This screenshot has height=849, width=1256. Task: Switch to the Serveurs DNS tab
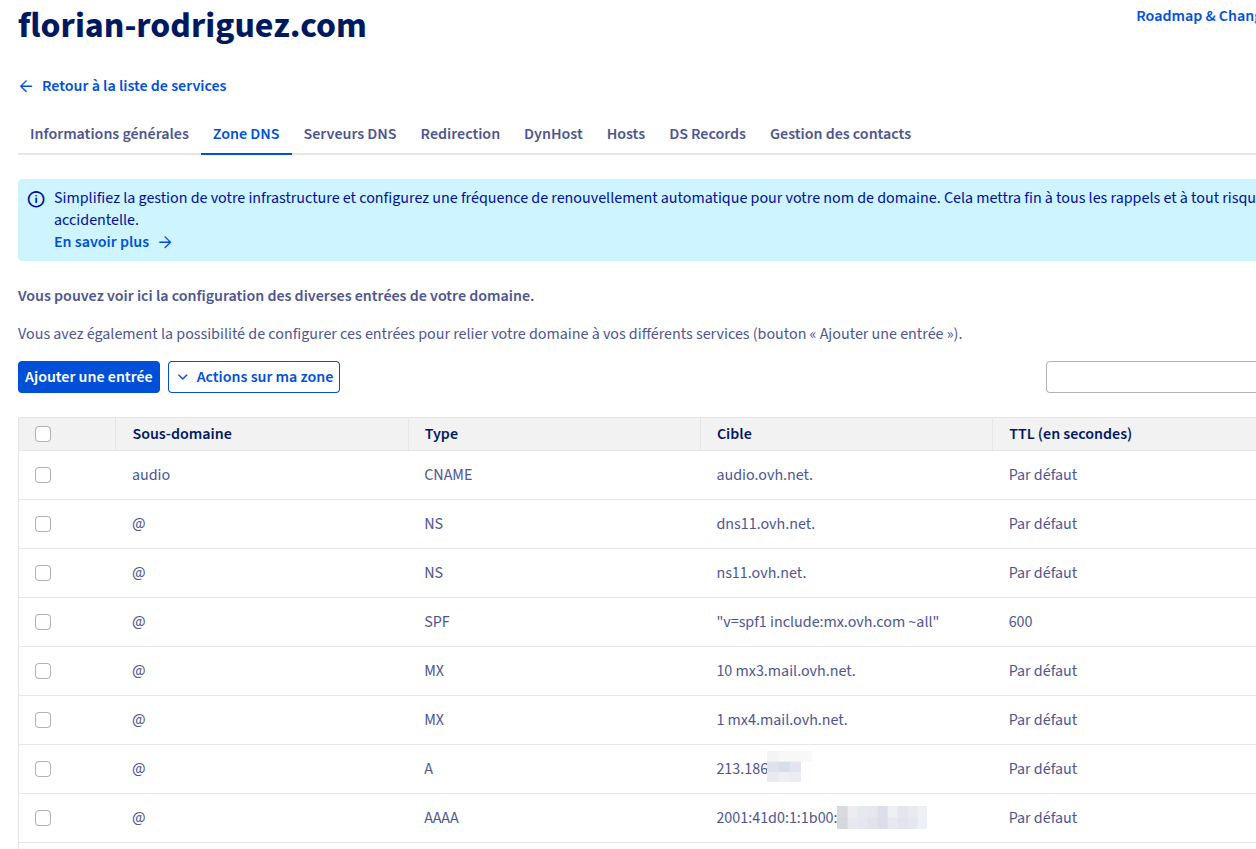tap(350, 133)
